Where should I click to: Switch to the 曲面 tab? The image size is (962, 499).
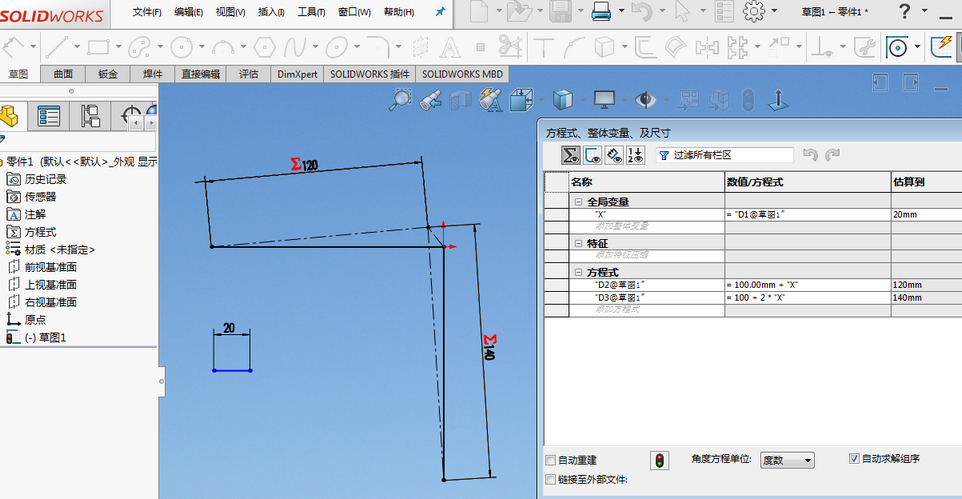pos(63,74)
